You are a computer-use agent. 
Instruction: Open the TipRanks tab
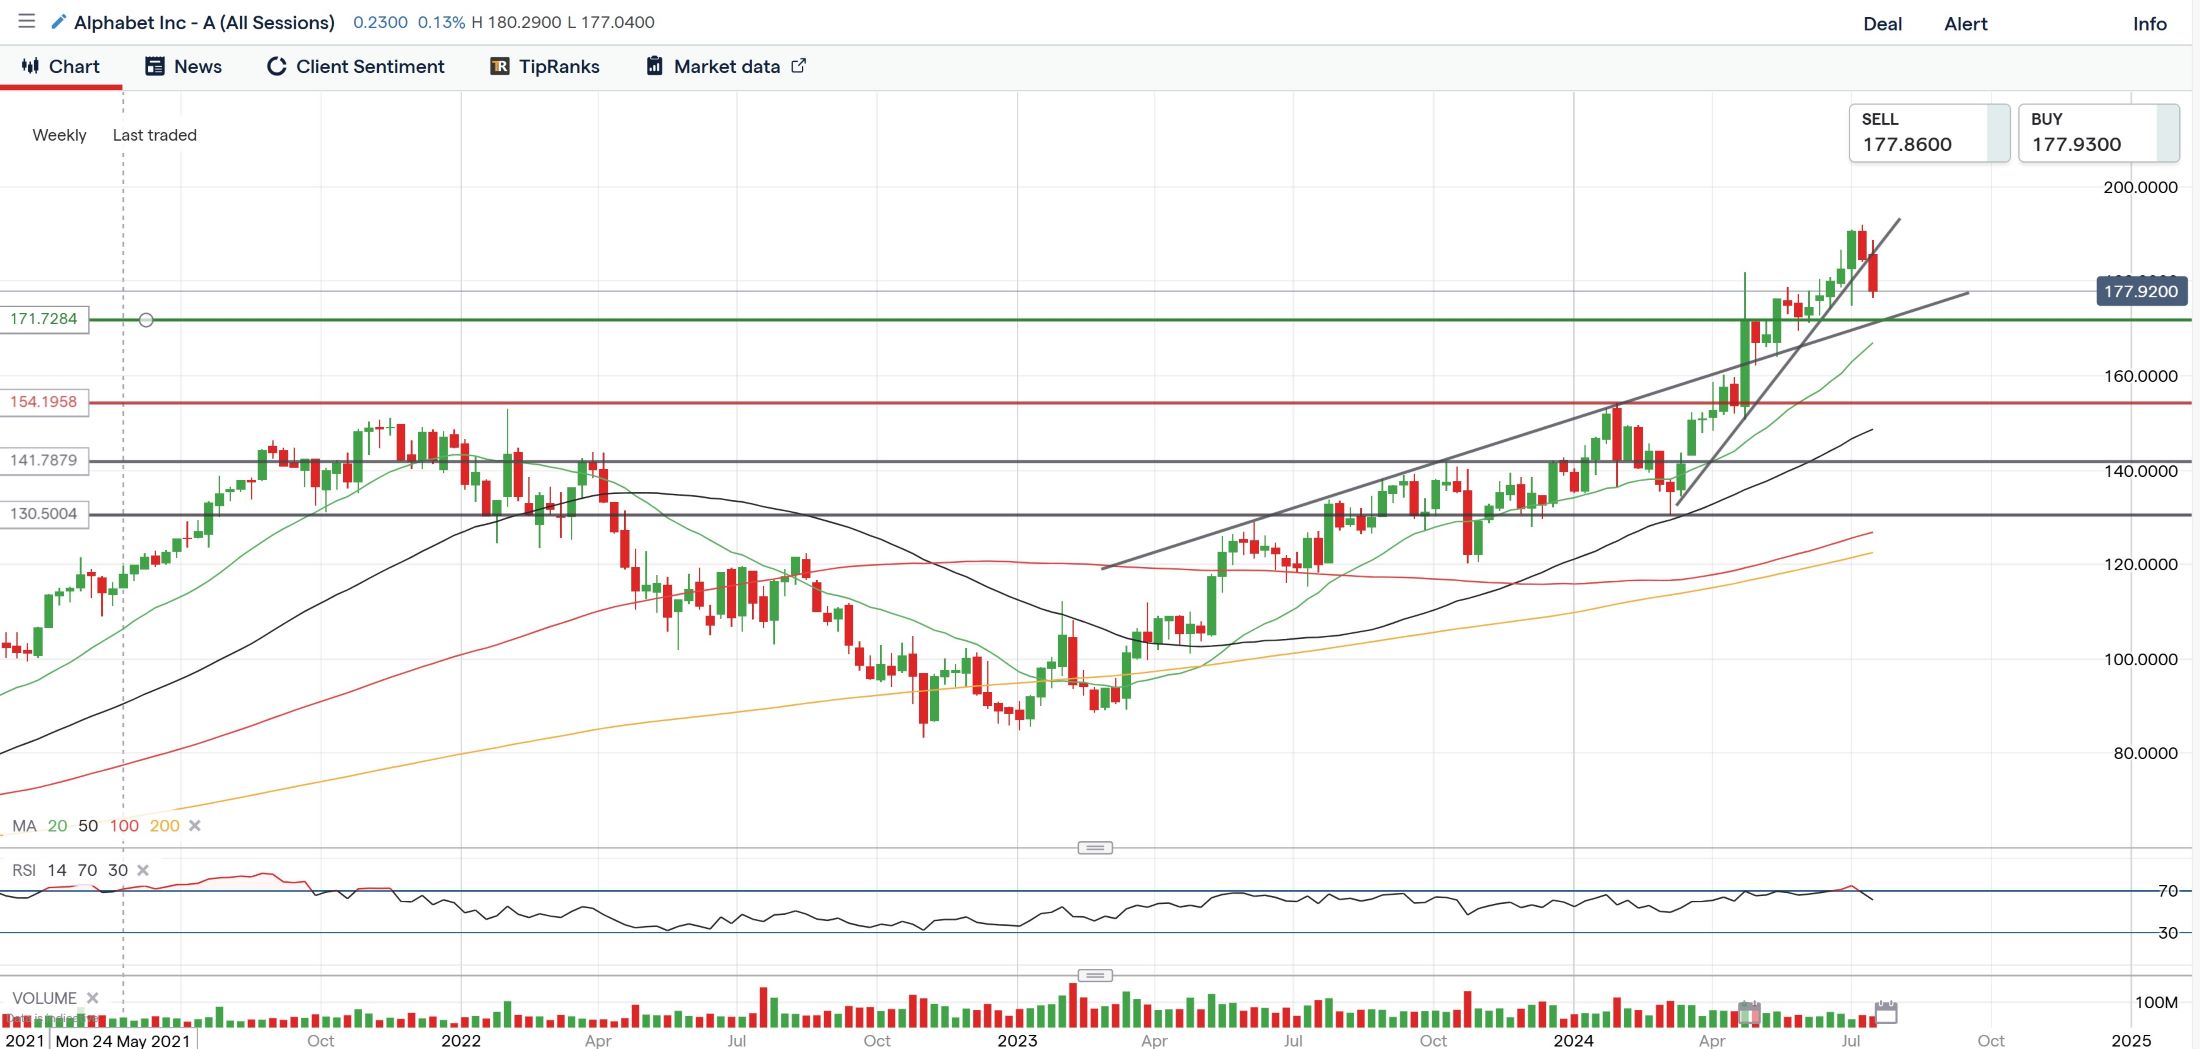pyautogui.click(x=545, y=67)
